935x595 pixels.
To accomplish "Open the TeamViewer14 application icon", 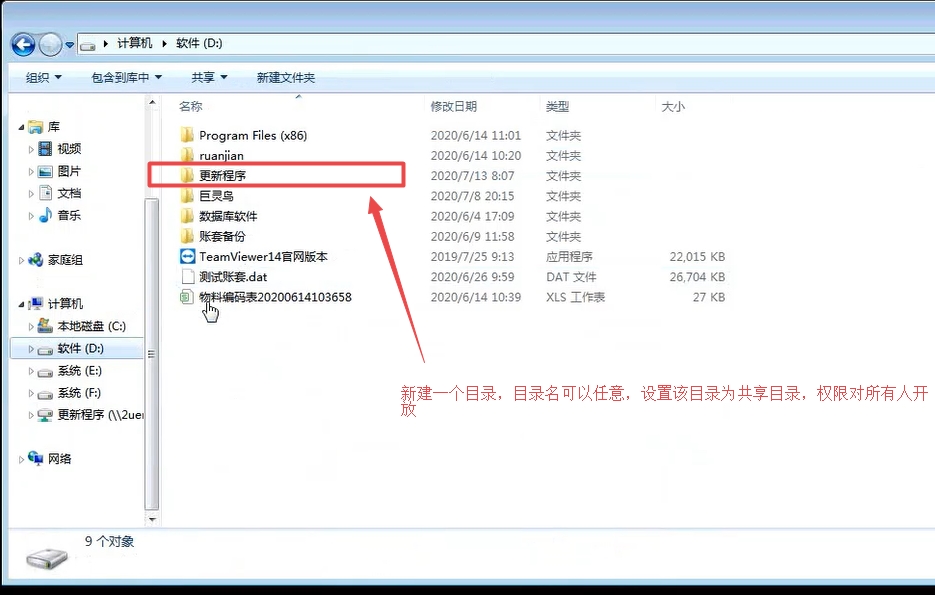I will tap(186, 257).
